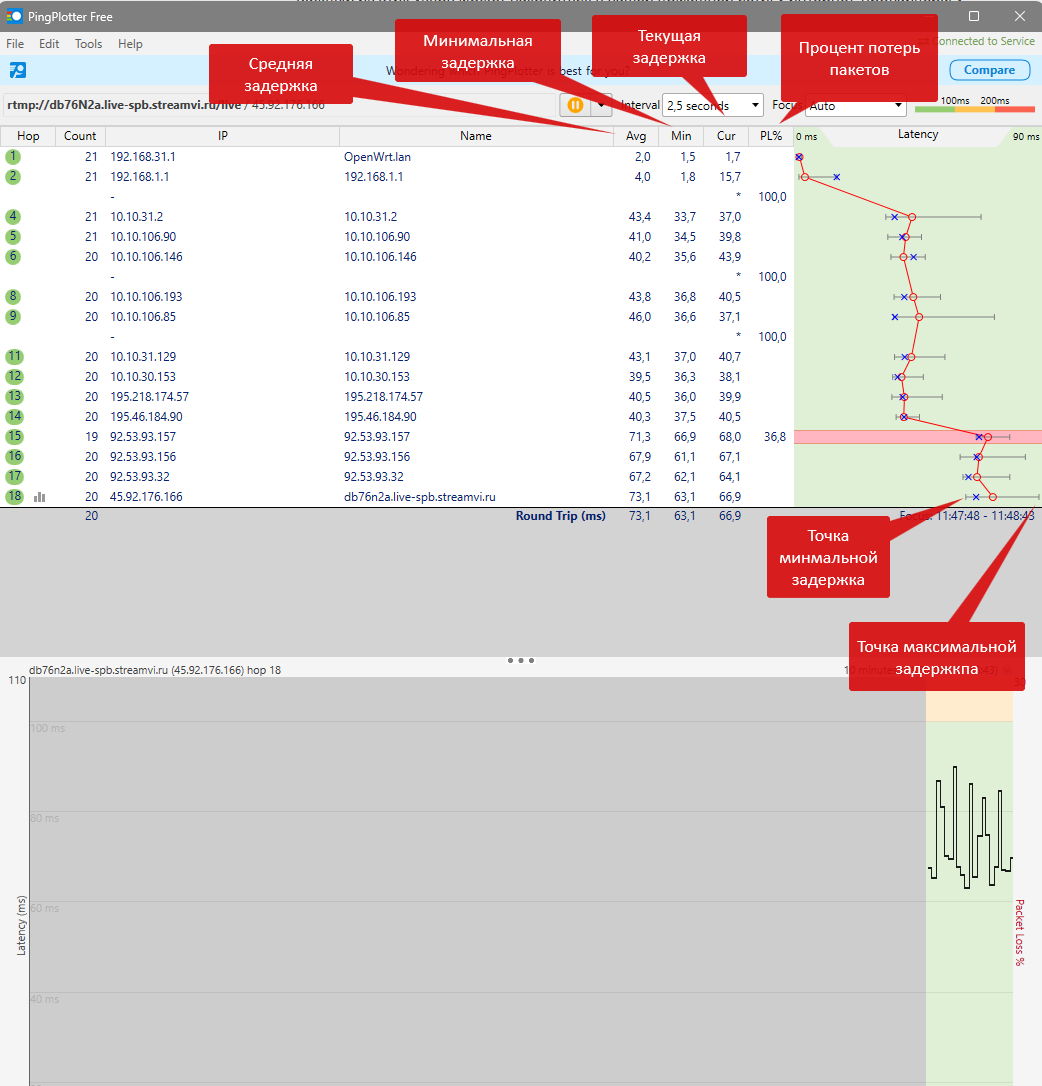This screenshot has width=1042, height=1086.
Task: Select hop 2 green circle icon
Action: [x=13, y=177]
